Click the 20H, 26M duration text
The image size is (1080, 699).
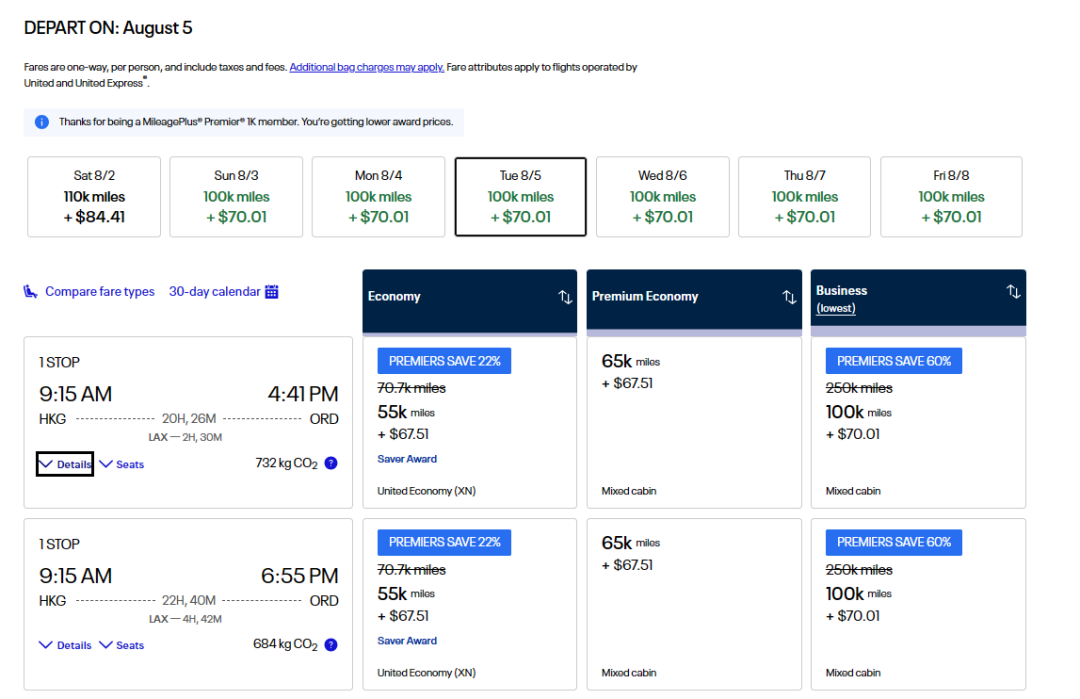point(189,419)
